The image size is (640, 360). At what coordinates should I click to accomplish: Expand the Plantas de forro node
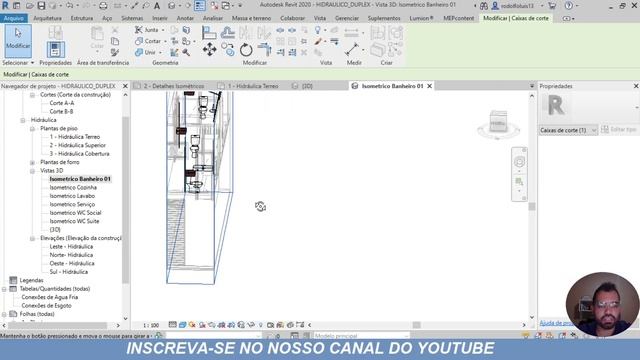[x=32, y=162]
